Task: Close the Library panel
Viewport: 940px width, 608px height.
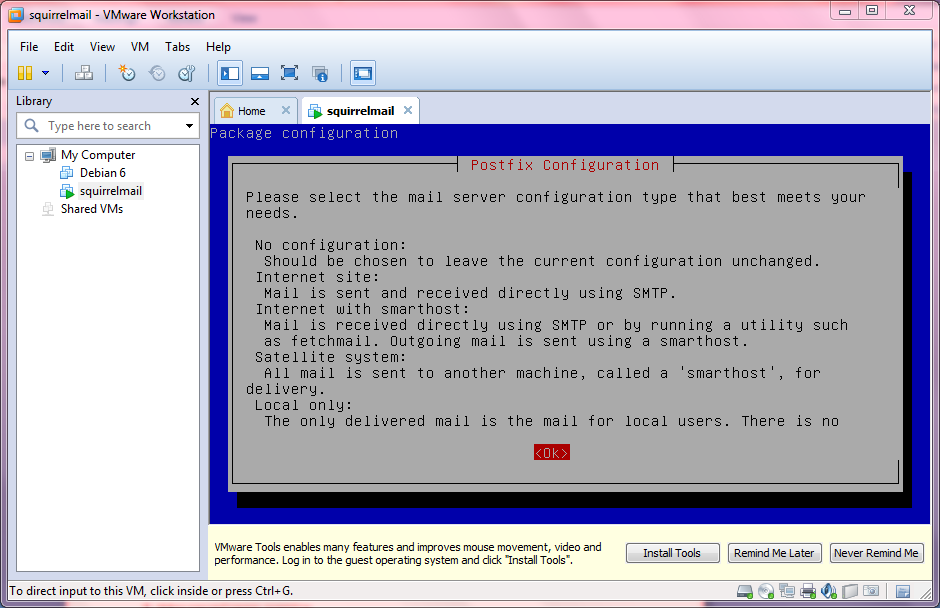Action: (195, 101)
